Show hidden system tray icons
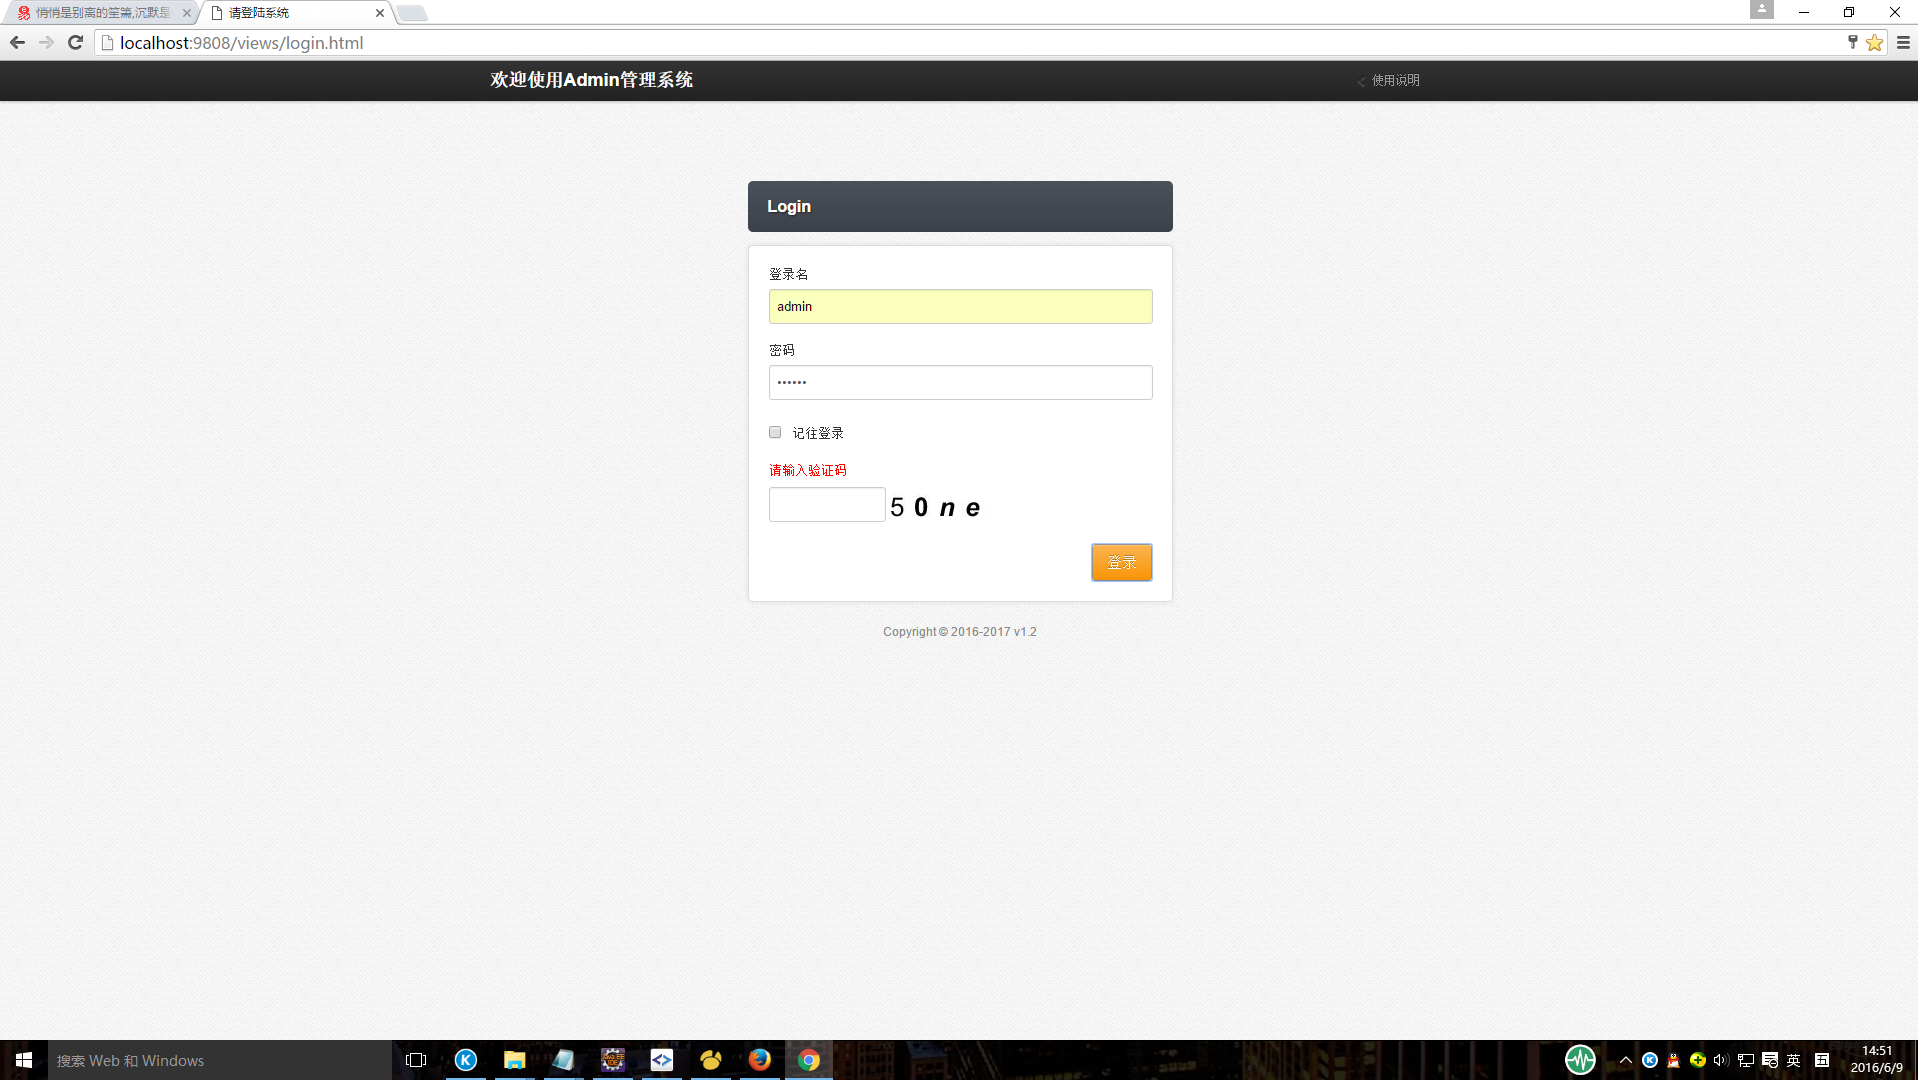This screenshot has height=1080, width=1918. (1625, 1060)
